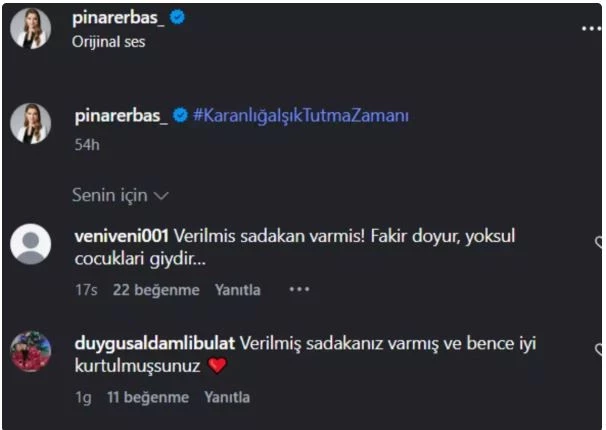Click the "54h" caption timestamp
606x430 pixels.
pyautogui.click(x=87, y=144)
